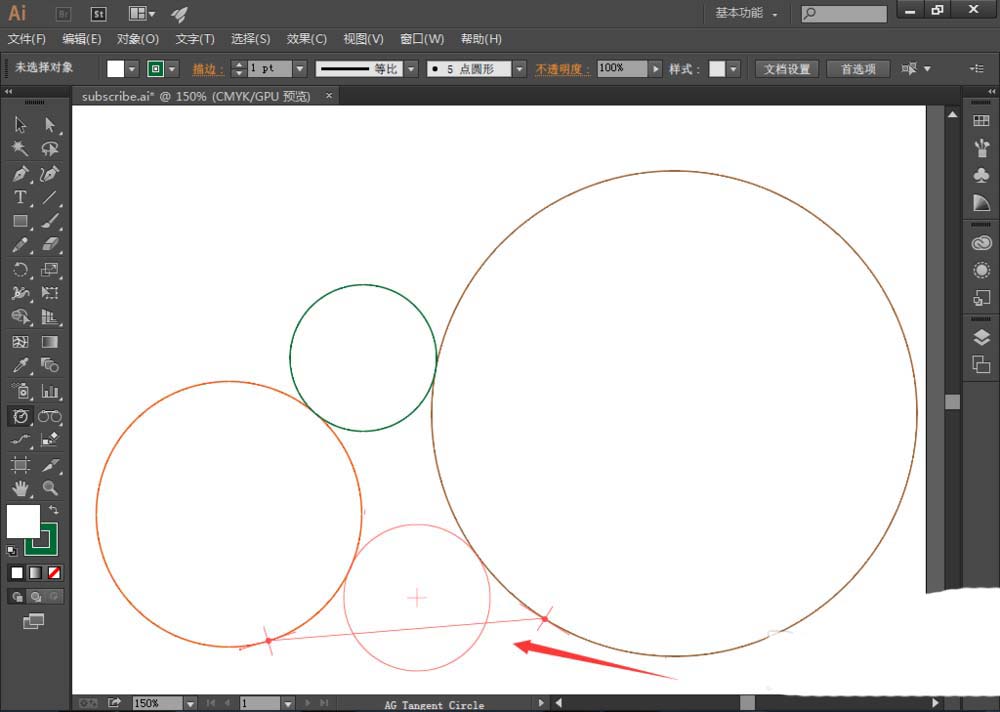
Task: Select the Zoom magnifier tool
Action: click(50, 489)
